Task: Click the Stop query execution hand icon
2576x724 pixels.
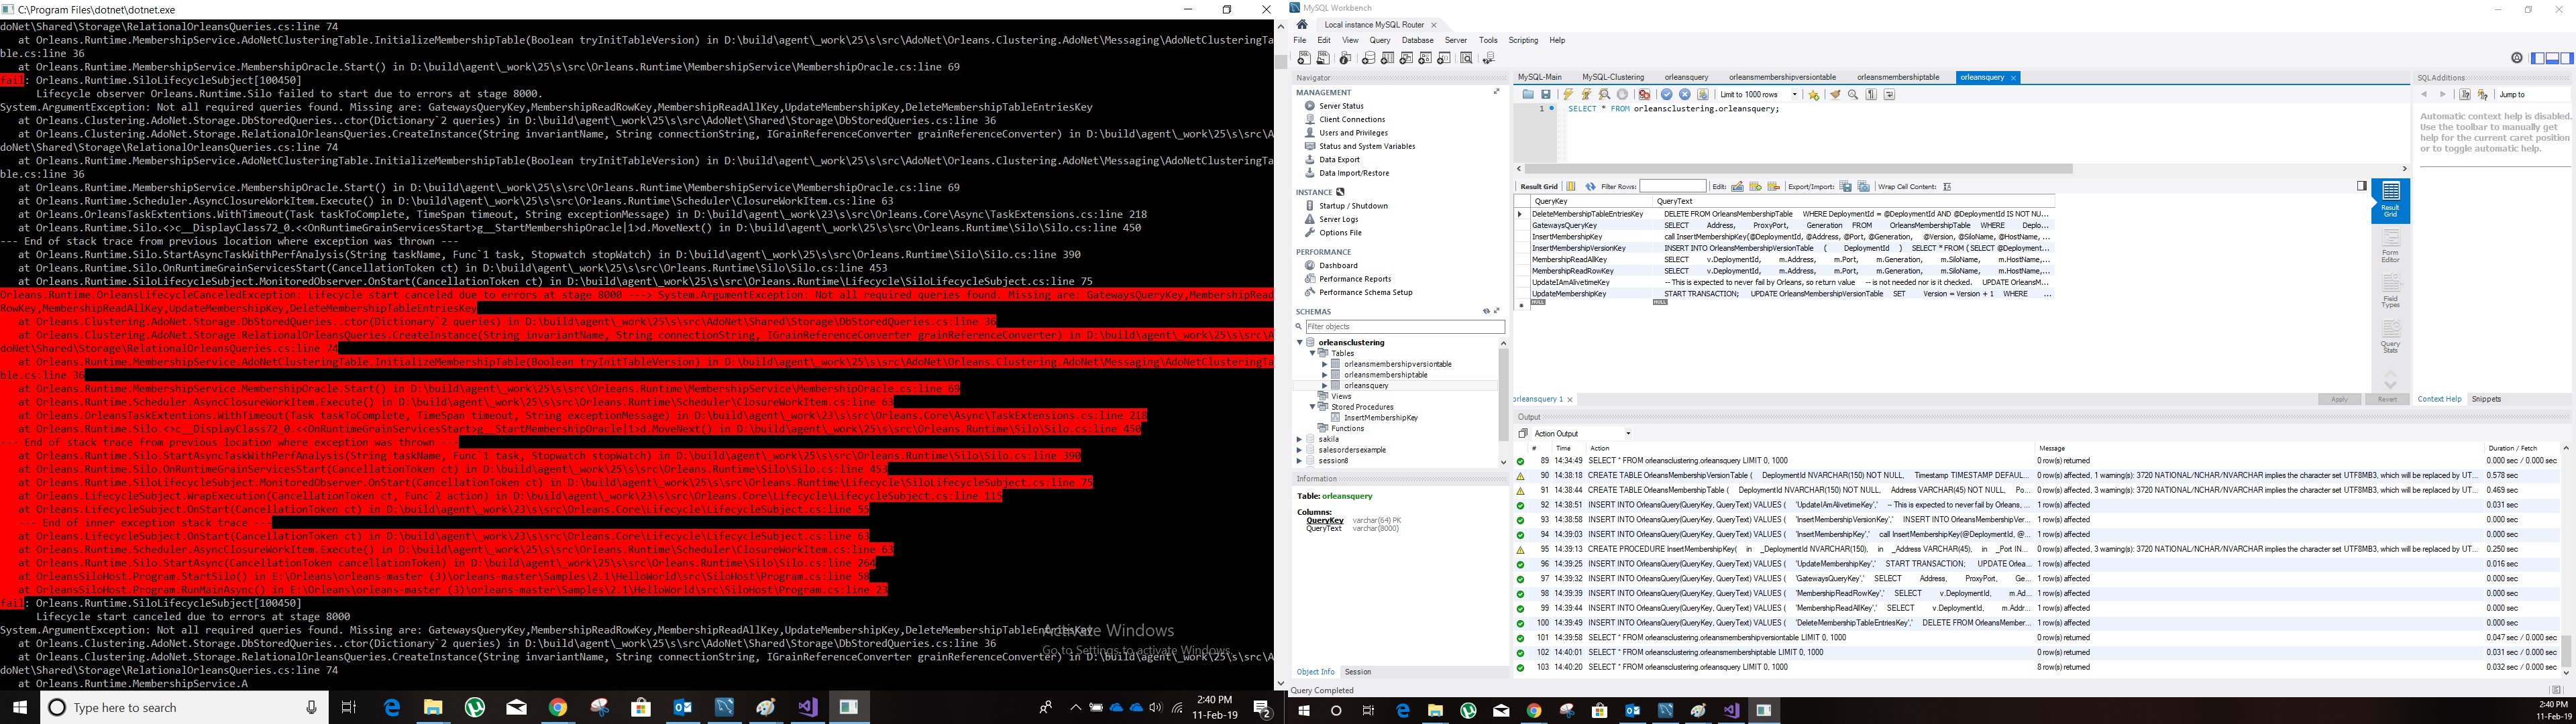Action: tap(1622, 94)
